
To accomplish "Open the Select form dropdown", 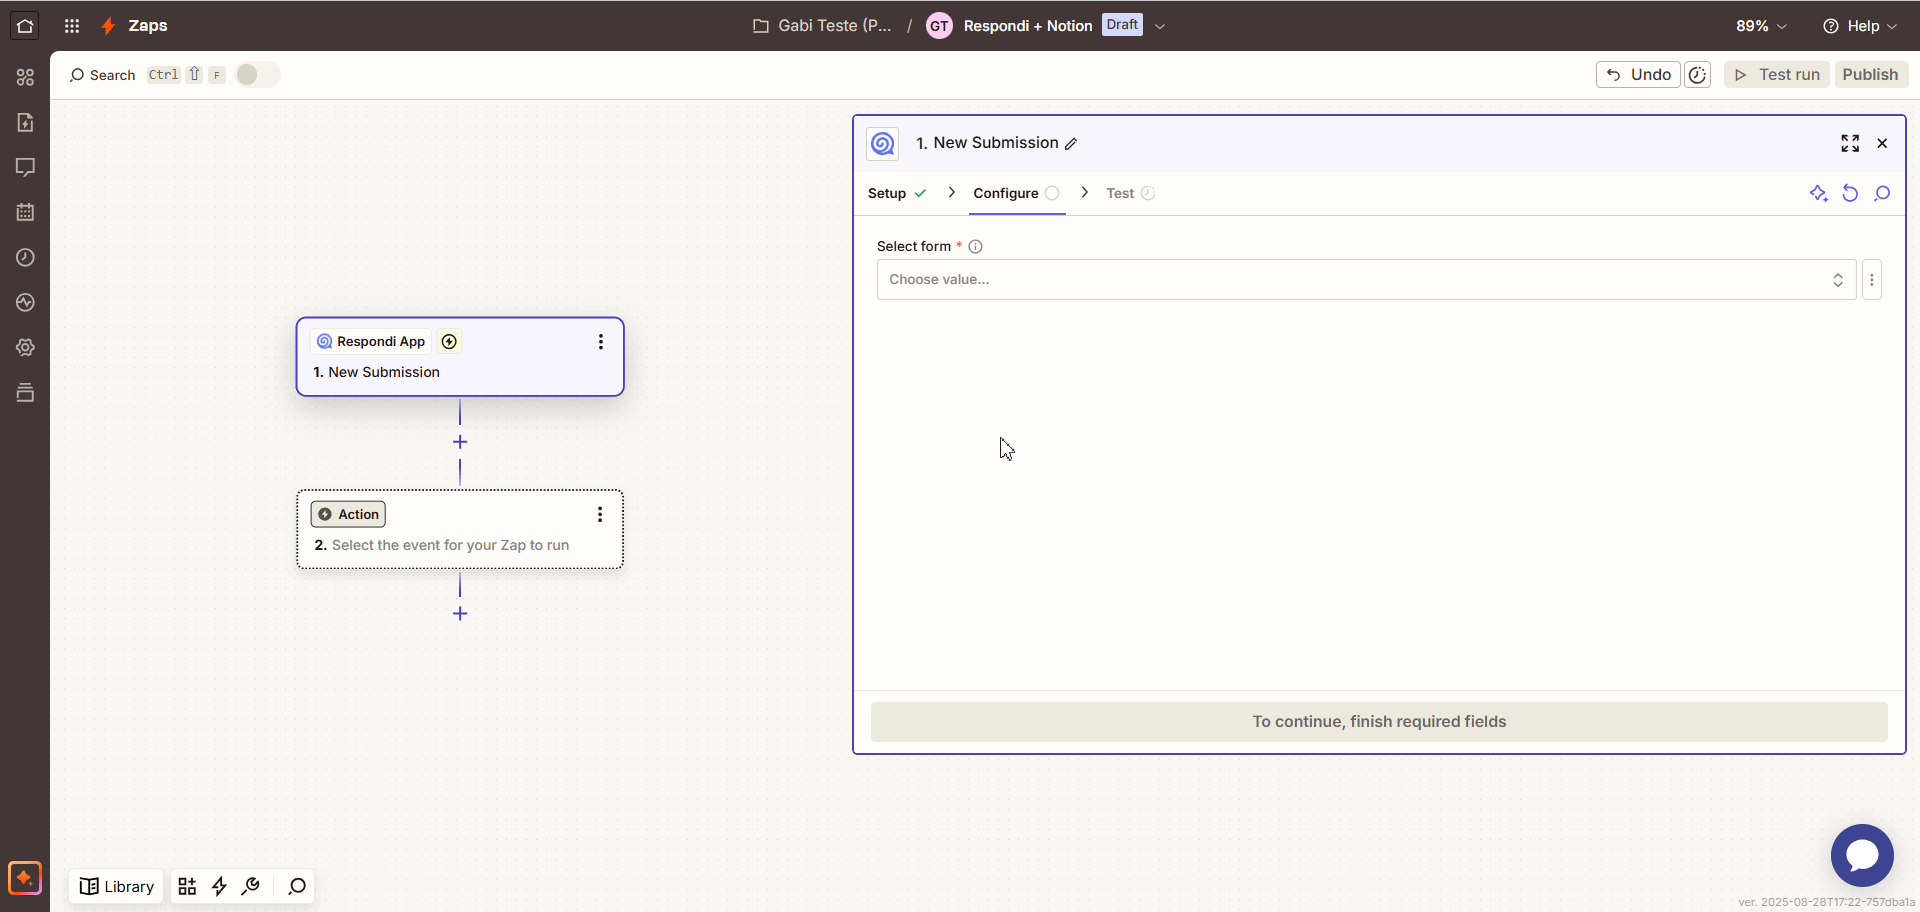I will tap(1366, 280).
